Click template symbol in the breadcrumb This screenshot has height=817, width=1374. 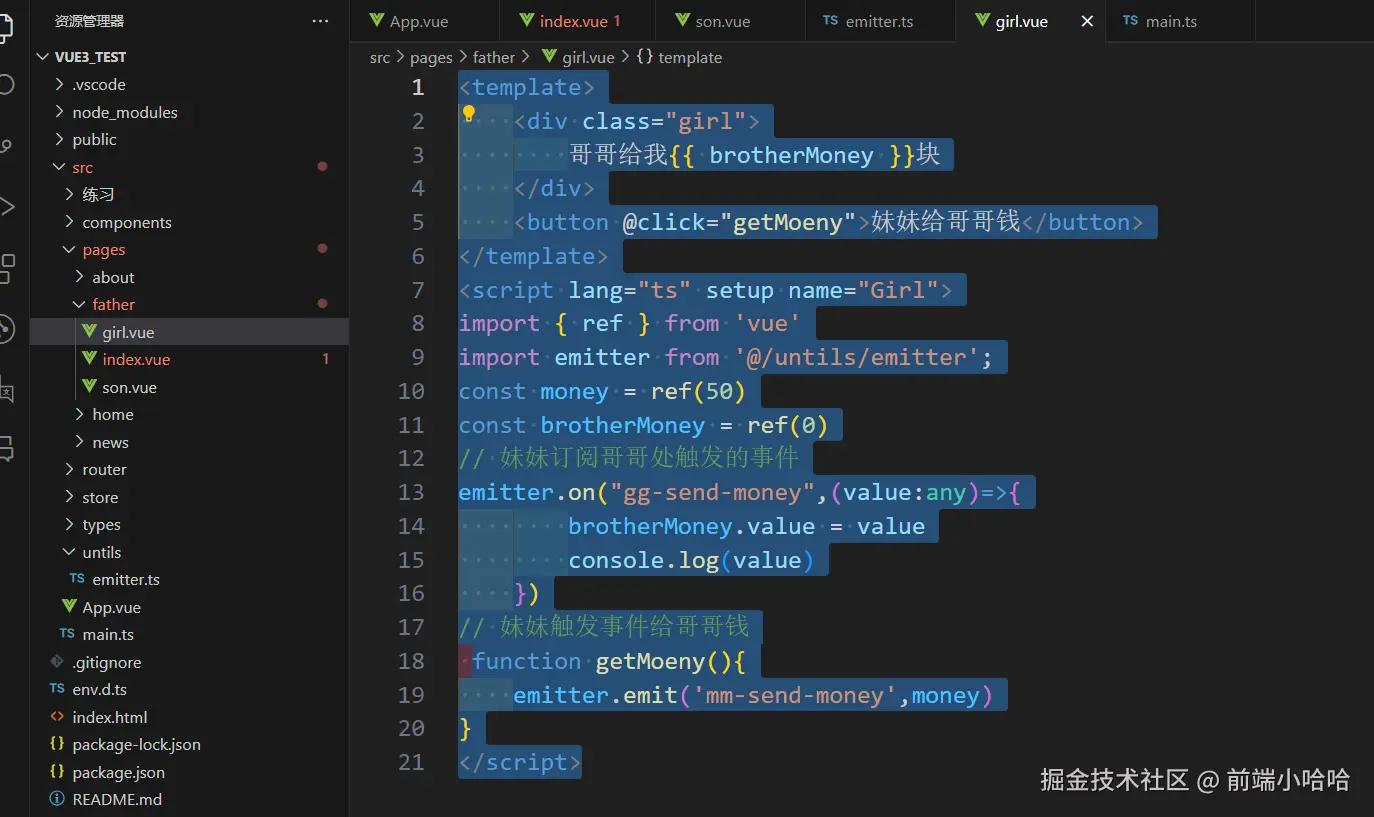[679, 58]
